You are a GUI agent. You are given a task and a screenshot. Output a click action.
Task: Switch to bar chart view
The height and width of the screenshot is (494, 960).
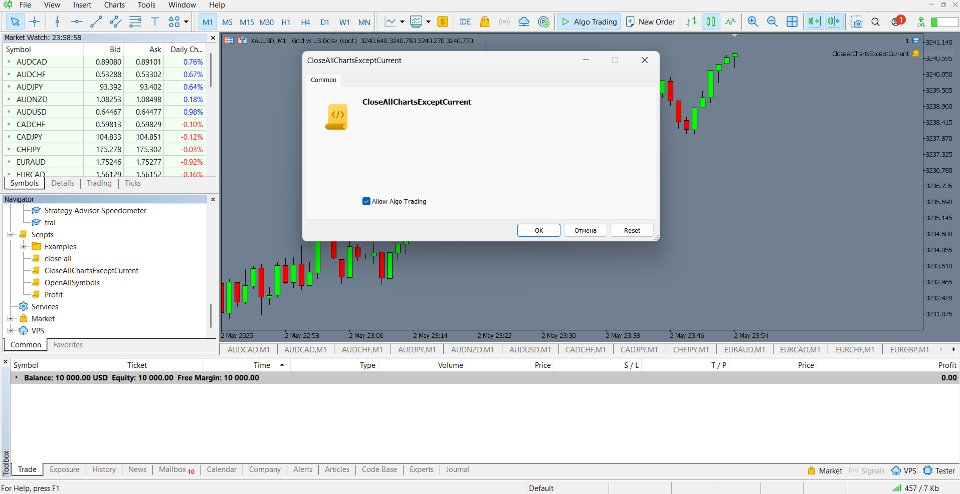pyautogui.click(x=691, y=21)
